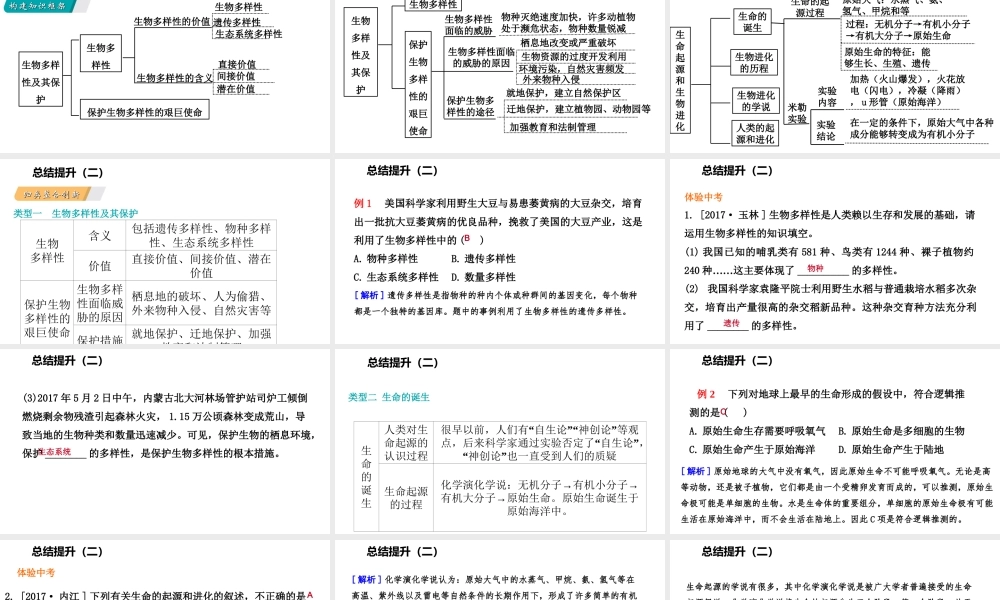The height and width of the screenshot is (600, 1000).
Task: Click the 生物多样性的价值 node in the first concept map
Action: [172, 21]
